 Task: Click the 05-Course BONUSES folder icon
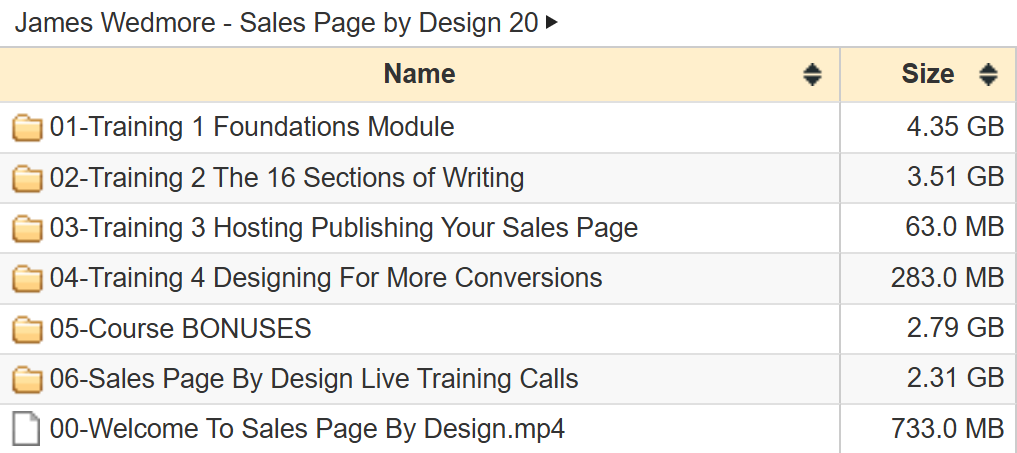(27, 328)
